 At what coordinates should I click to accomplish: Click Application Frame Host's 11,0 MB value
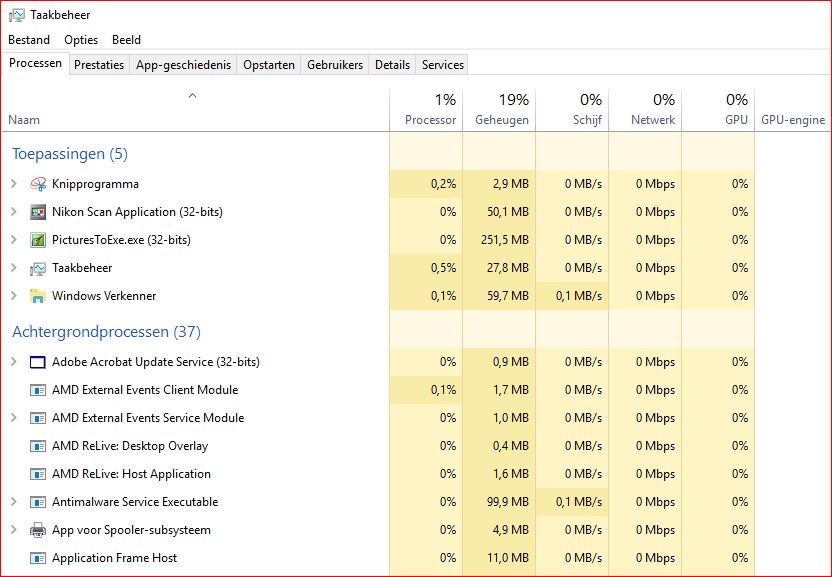tap(508, 558)
